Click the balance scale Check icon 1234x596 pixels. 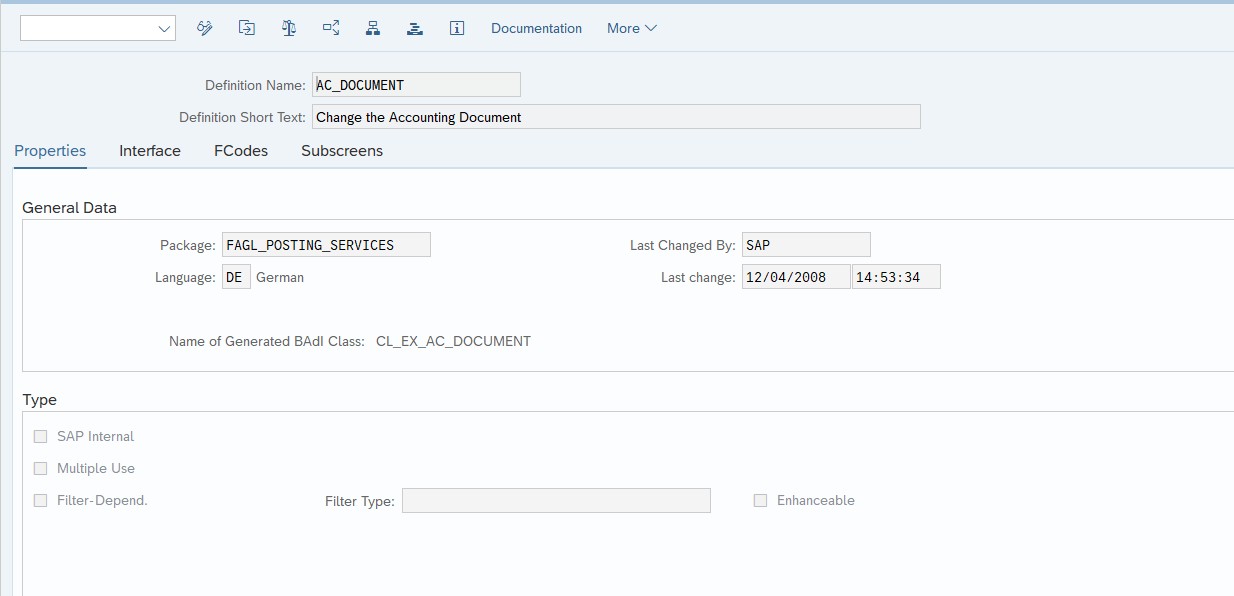click(x=289, y=28)
